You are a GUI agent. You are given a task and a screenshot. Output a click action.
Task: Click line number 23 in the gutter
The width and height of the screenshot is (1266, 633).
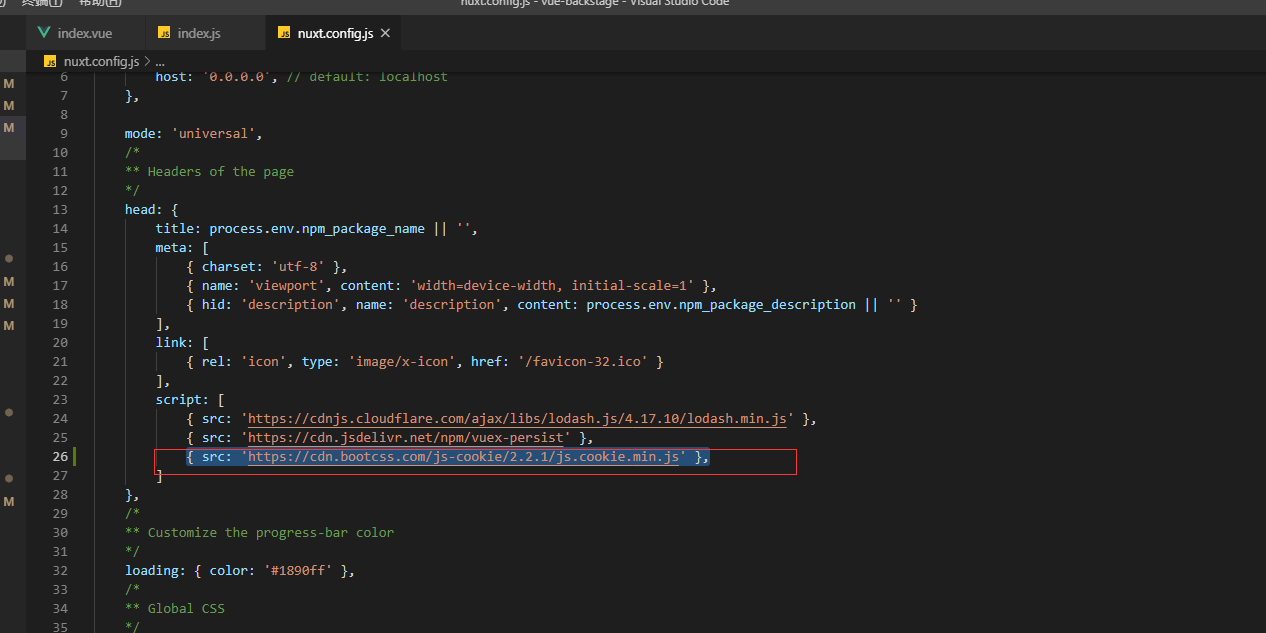(x=59, y=400)
